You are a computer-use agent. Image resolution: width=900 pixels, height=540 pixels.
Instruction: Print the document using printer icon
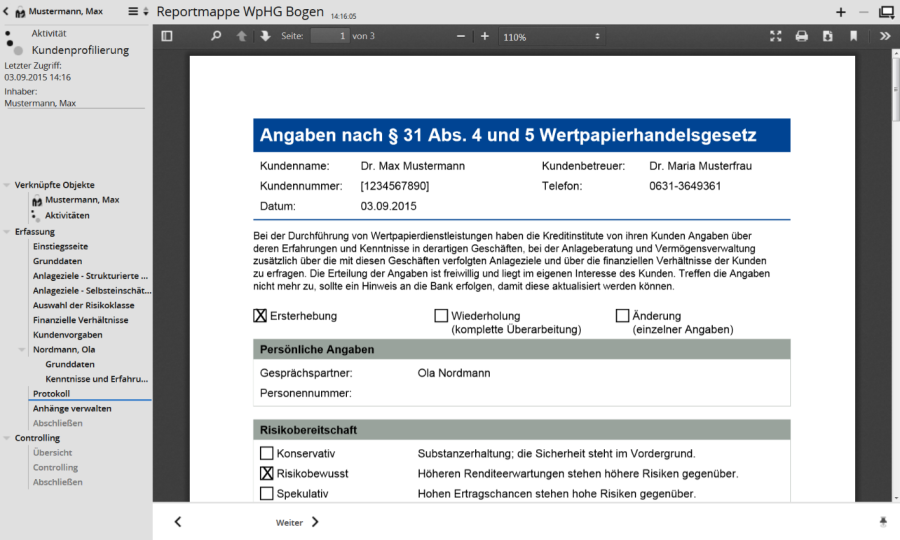[801, 36]
